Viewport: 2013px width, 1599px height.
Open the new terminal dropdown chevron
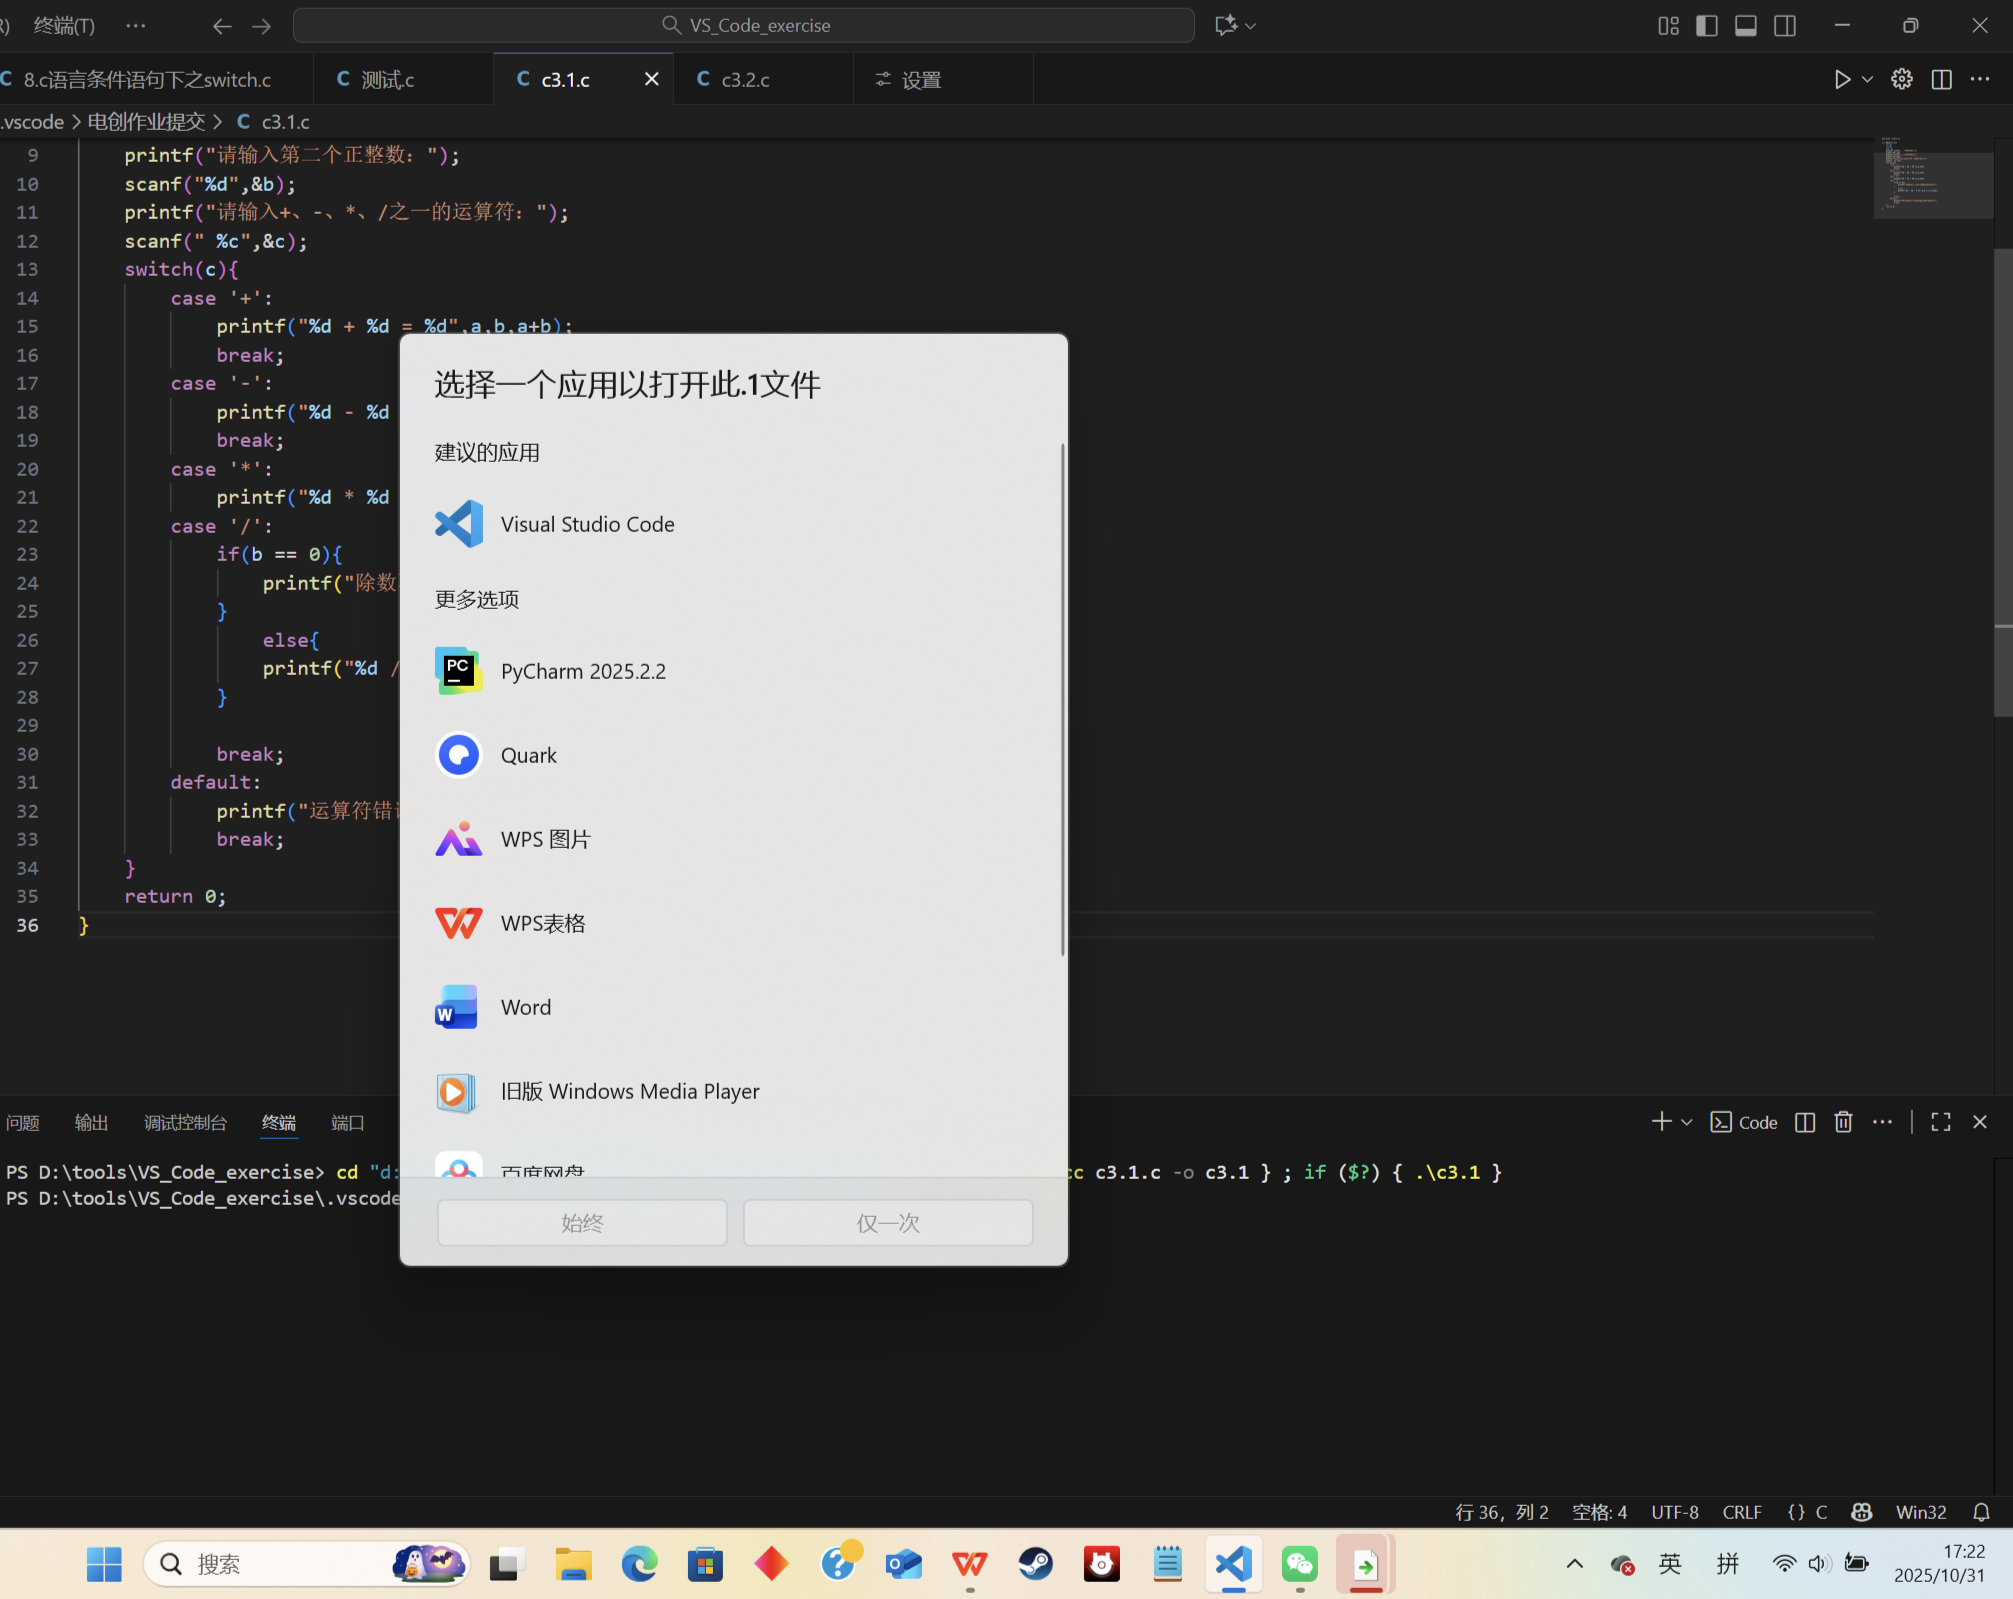(1687, 1122)
